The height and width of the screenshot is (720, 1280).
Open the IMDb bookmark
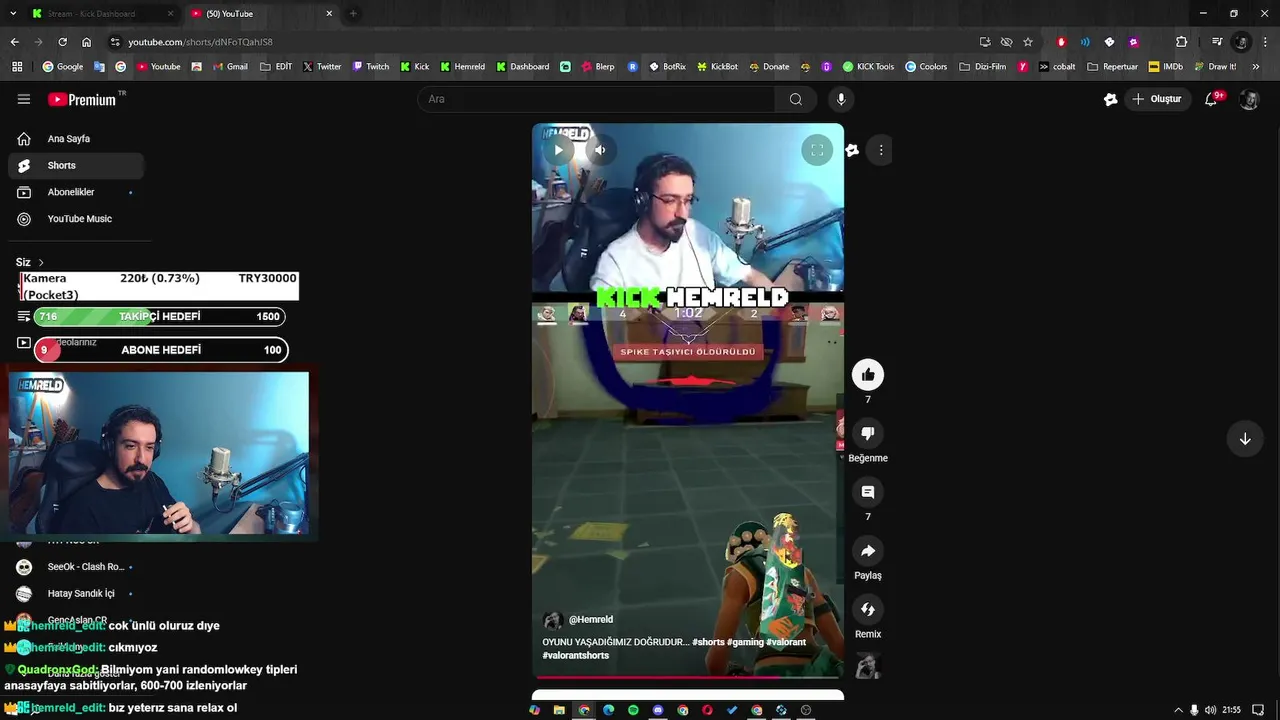pos(1166,67)
